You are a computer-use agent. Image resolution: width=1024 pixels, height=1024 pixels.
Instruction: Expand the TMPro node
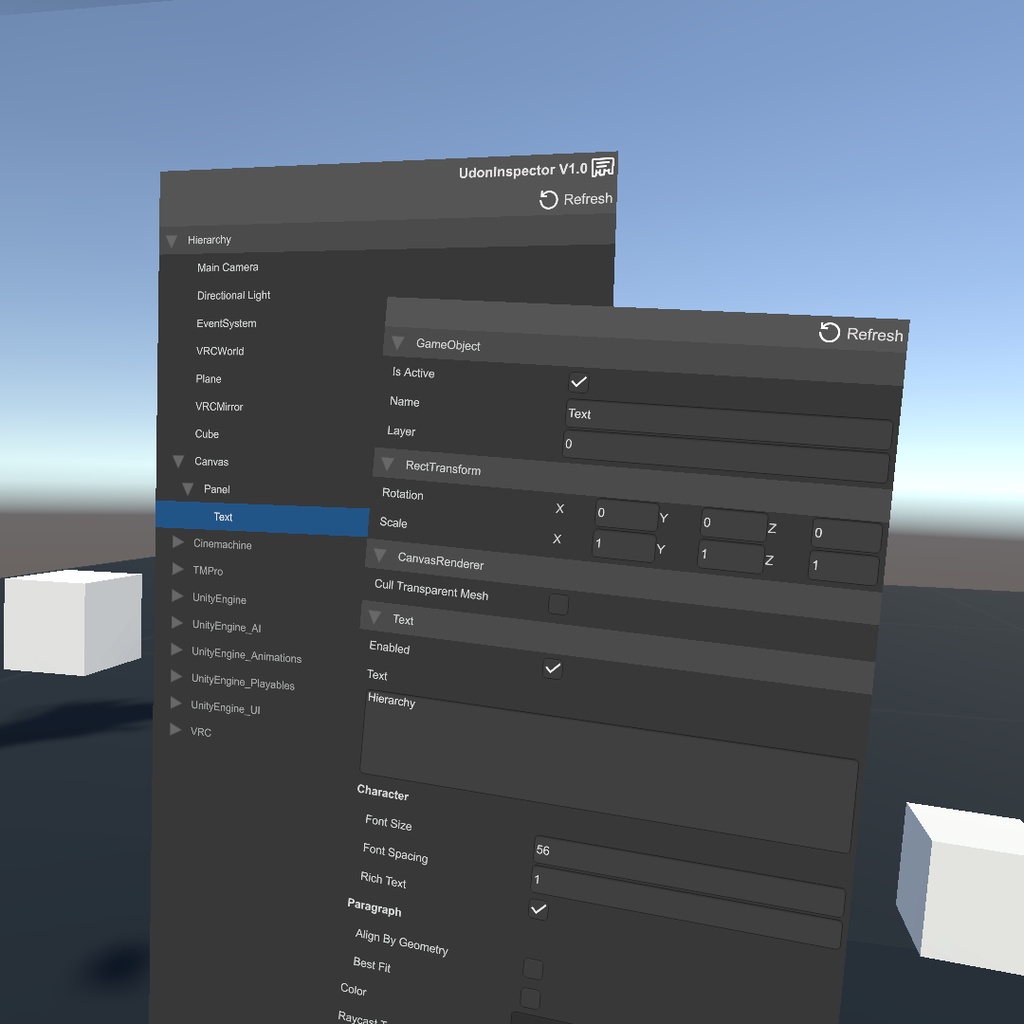pos(178,569)
